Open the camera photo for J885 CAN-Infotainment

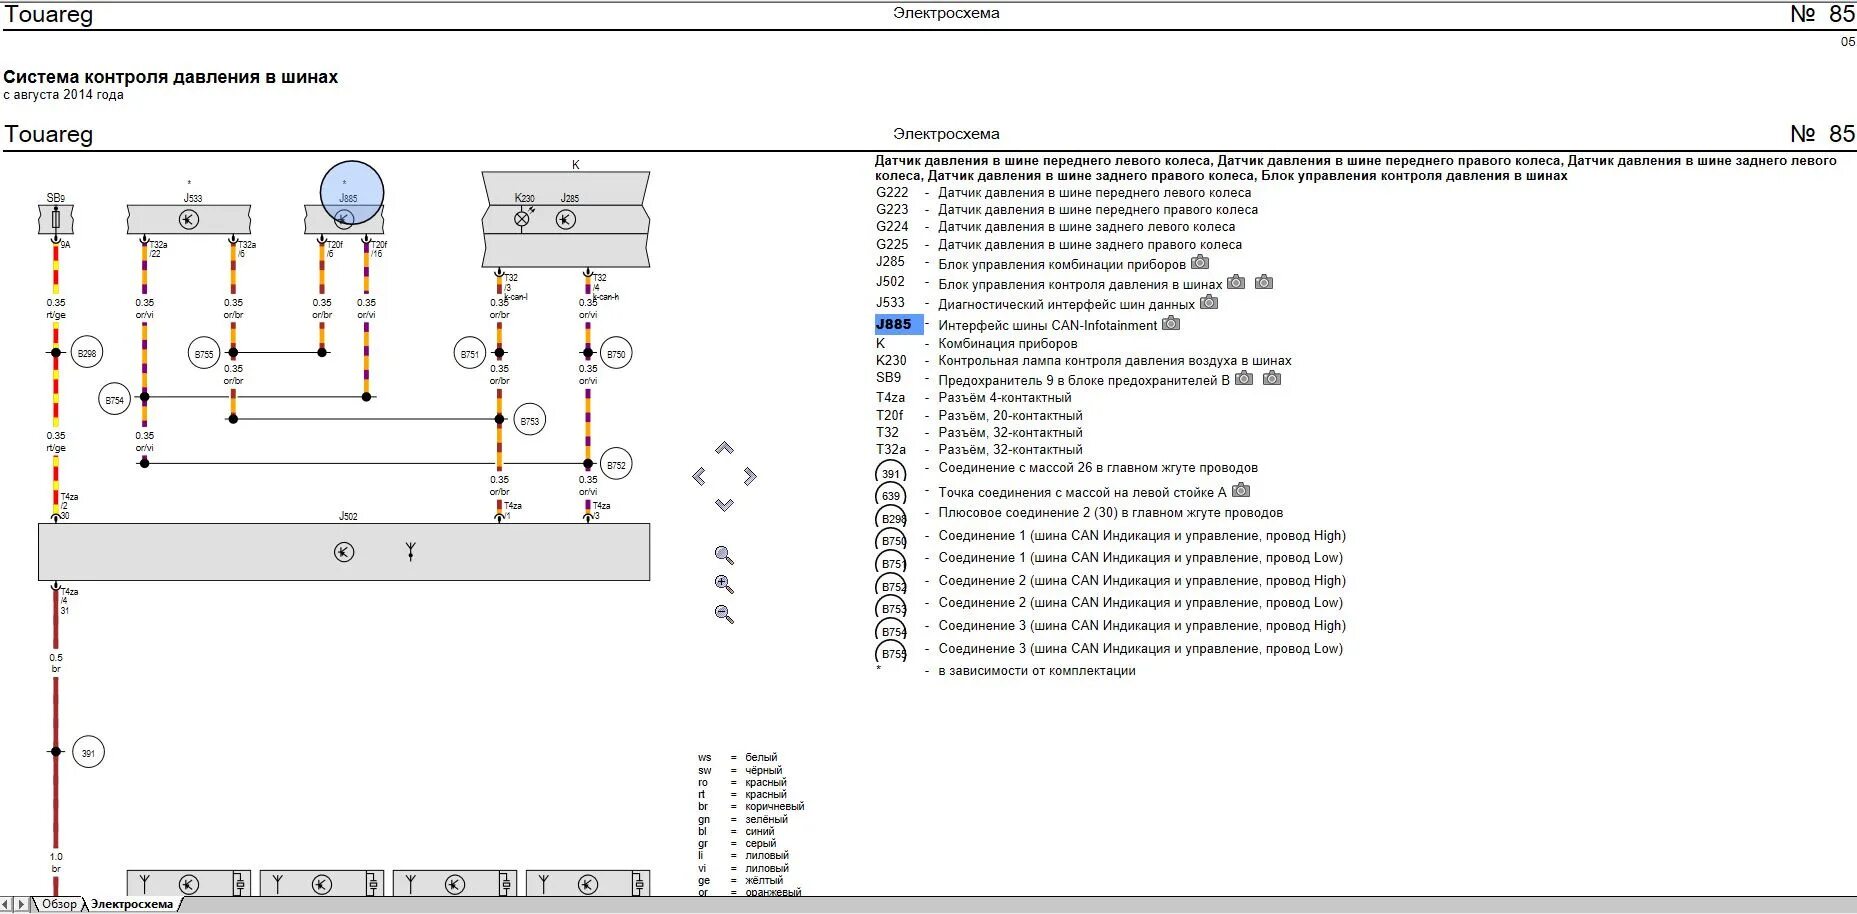point(1171,323)
